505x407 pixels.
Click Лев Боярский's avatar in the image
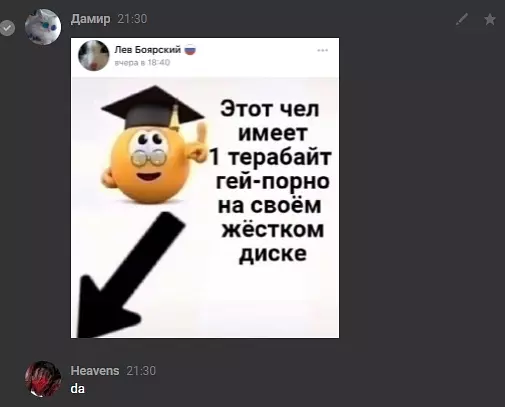(94, 56)
